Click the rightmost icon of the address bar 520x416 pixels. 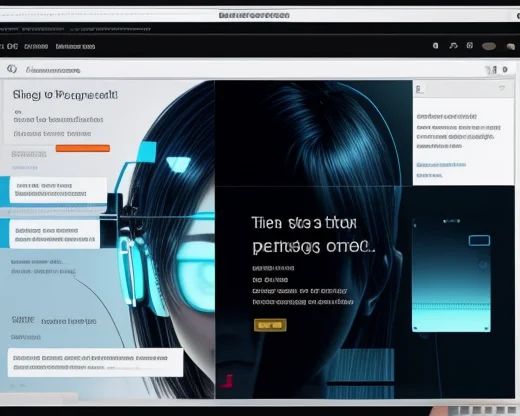(x=505, y=70)
